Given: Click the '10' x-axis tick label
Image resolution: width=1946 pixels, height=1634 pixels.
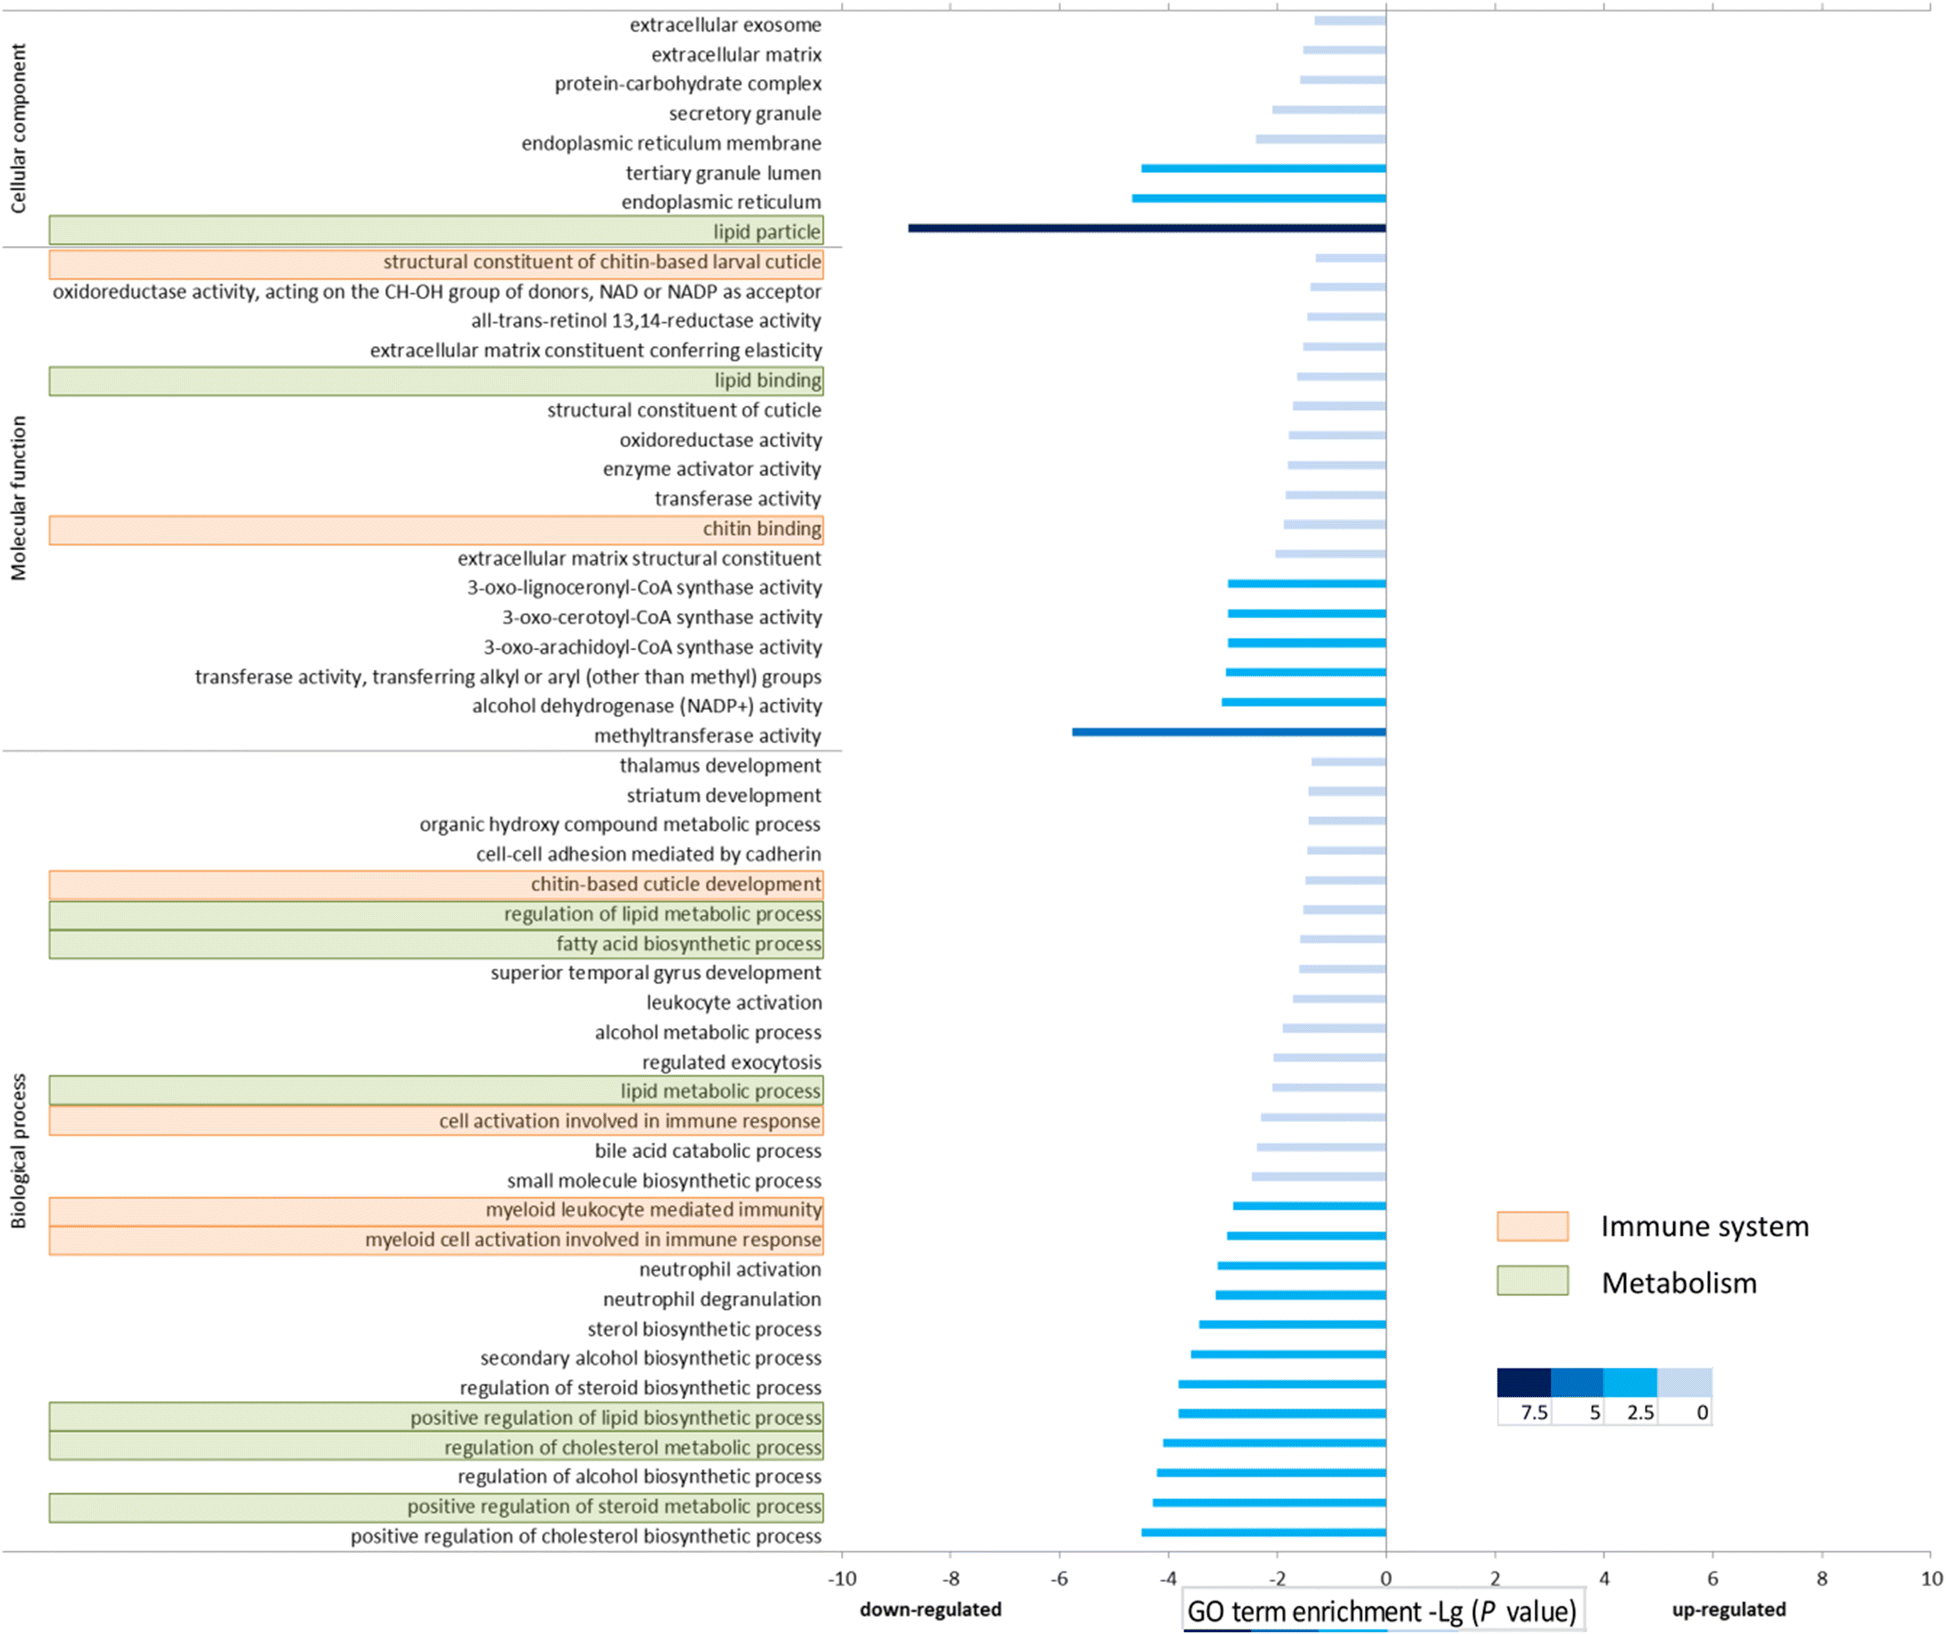Looking at the screenshot, I should (x=1931, y=1579).
